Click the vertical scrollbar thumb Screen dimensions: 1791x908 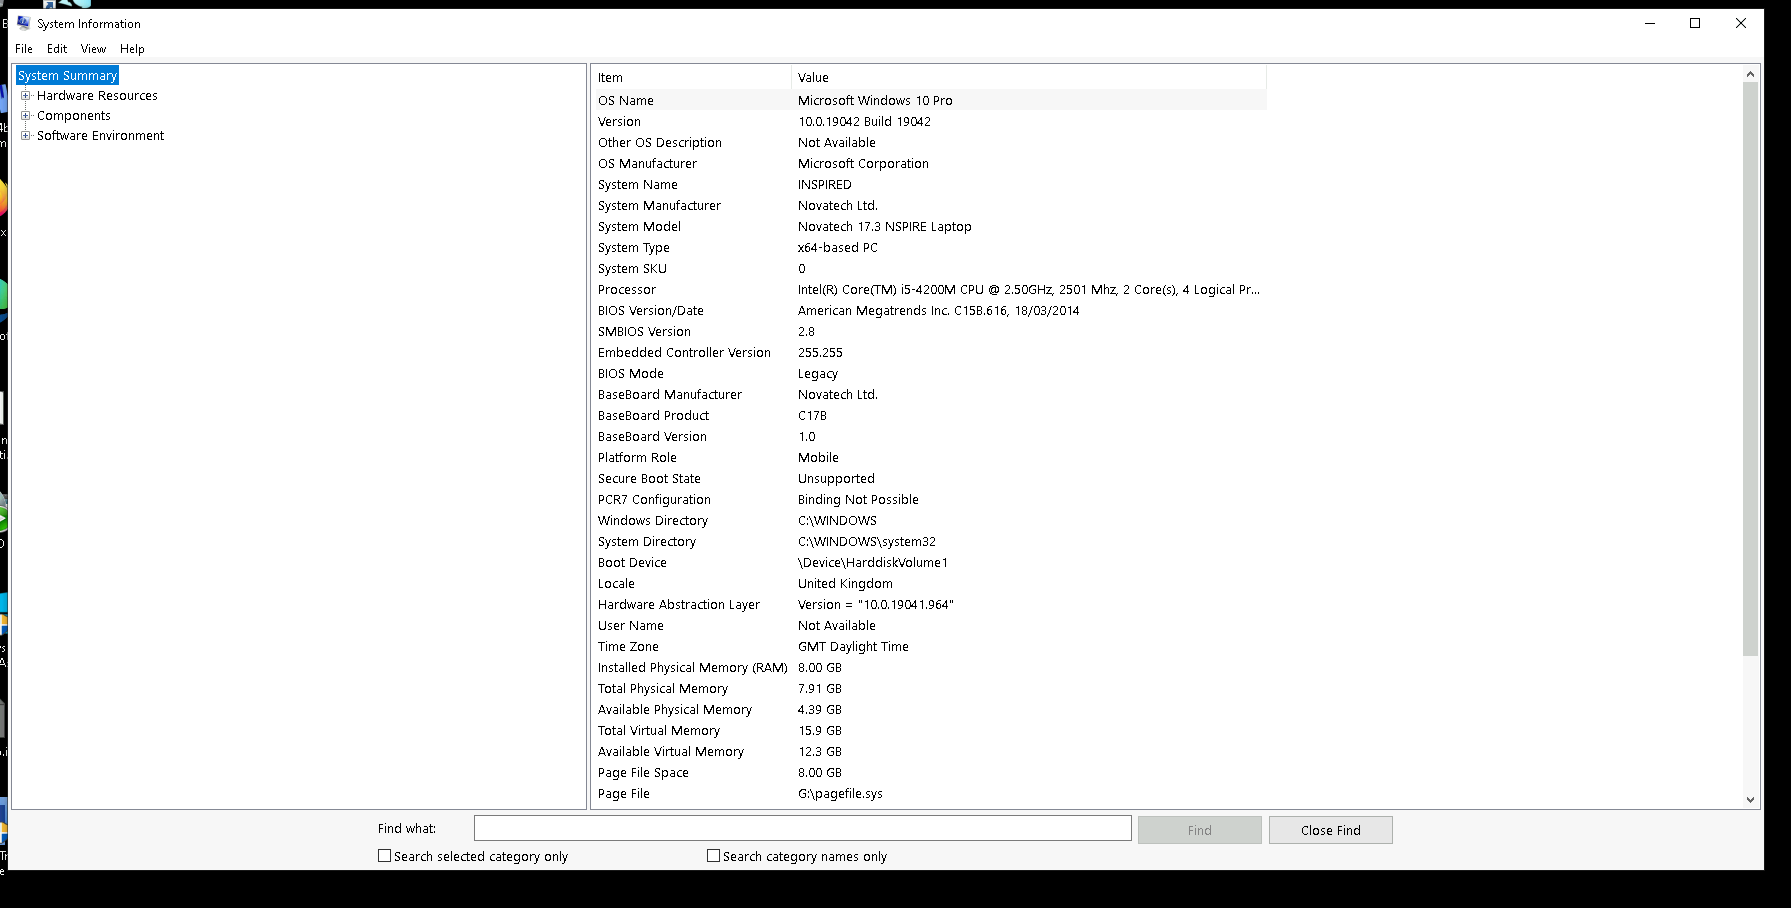pos(1750,369)
